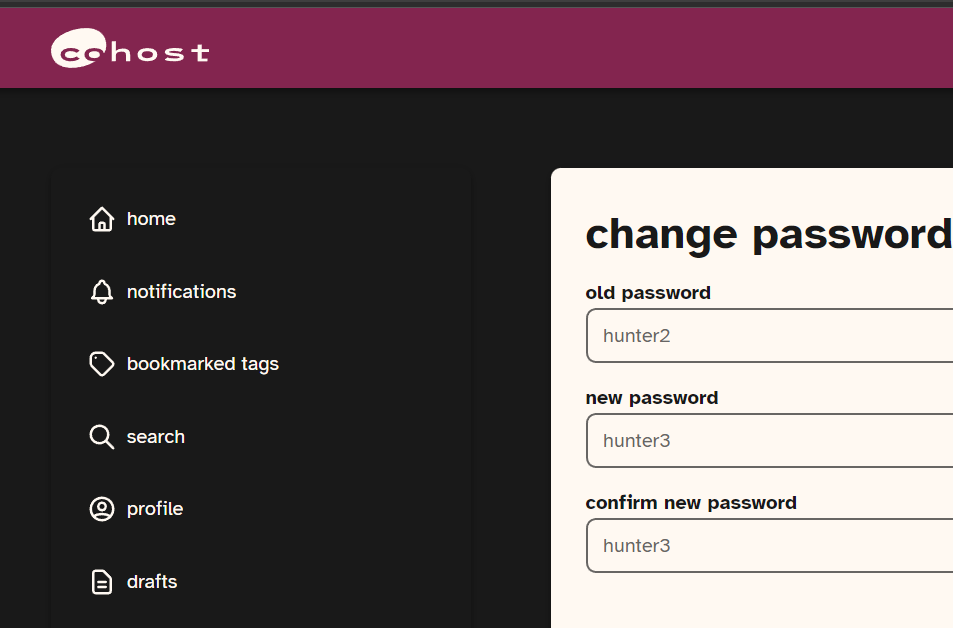Click the tag icon for bookmarked tags
Image resolution: width=953 pixels, height=628 pixels.
[x=102, y=364]
